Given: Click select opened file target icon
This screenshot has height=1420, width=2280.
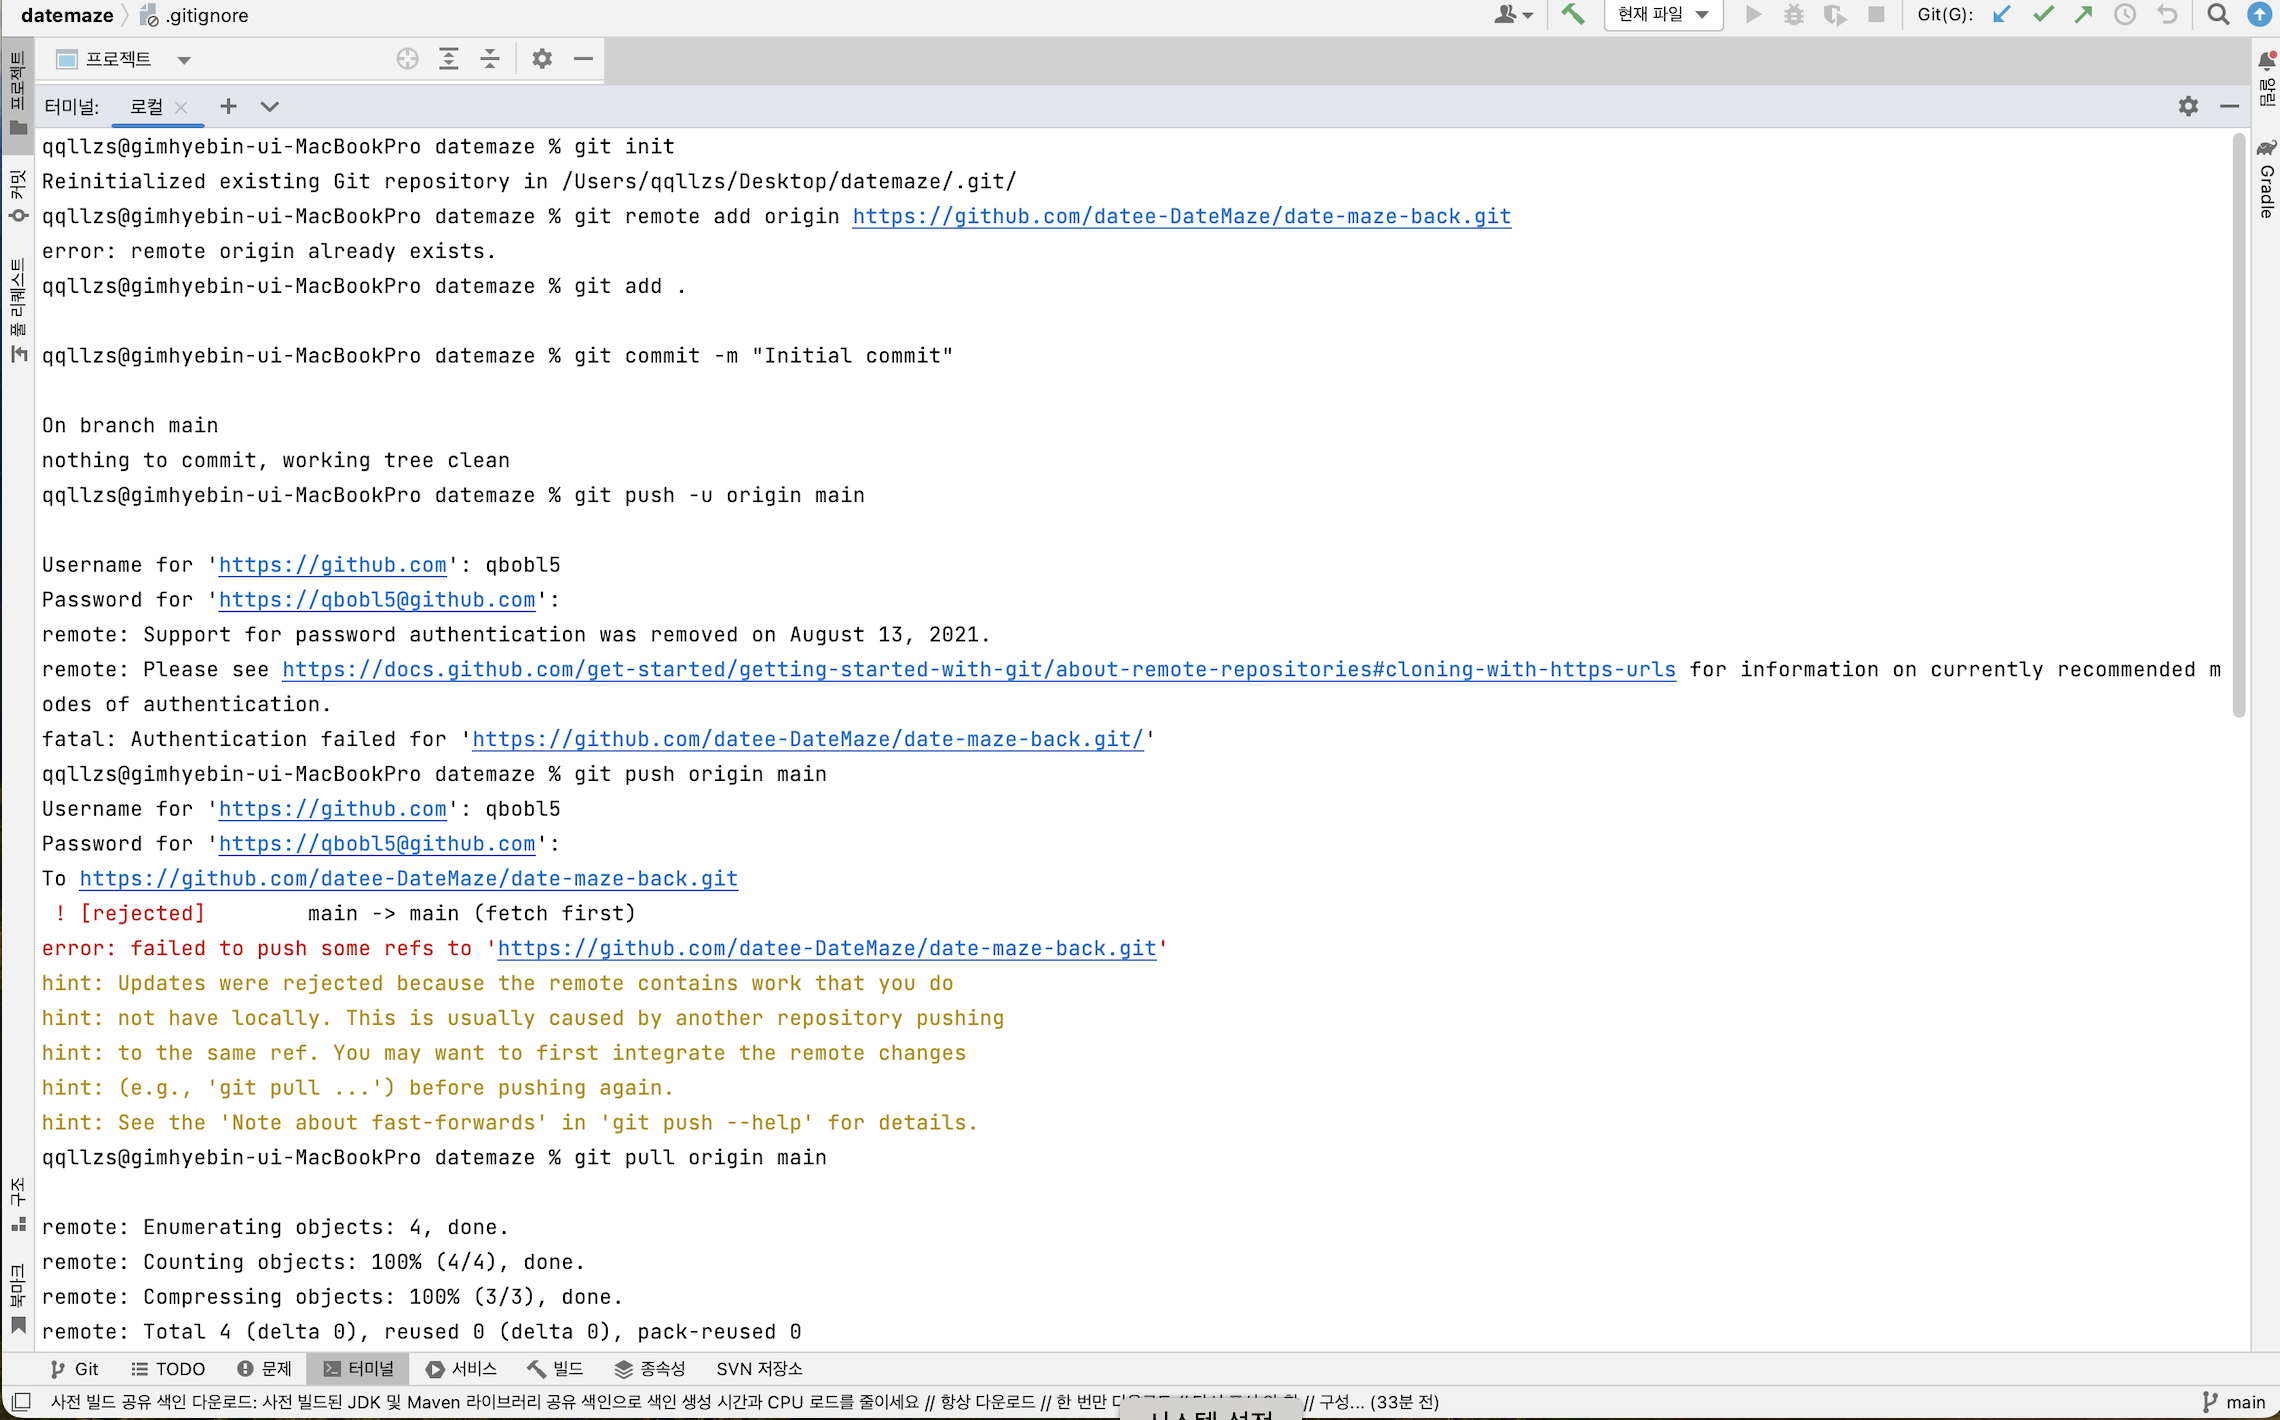Looking at the screenshot, I should pos(407,59).
